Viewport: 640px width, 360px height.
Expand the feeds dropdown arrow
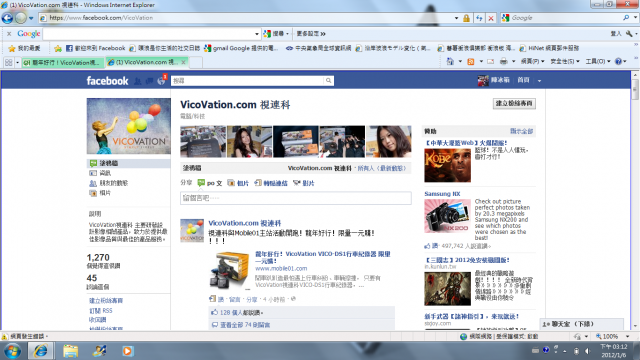(x=481, y=62)
